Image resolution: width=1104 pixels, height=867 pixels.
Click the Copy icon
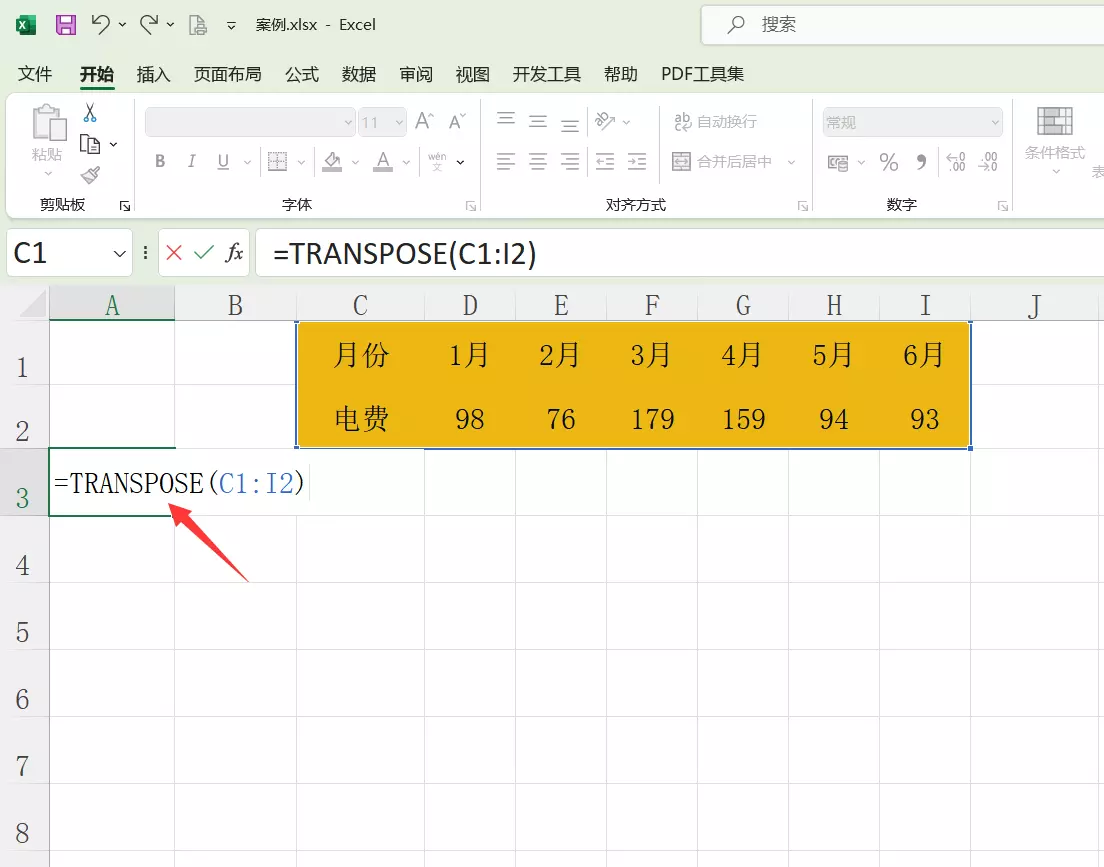[89, 144]
